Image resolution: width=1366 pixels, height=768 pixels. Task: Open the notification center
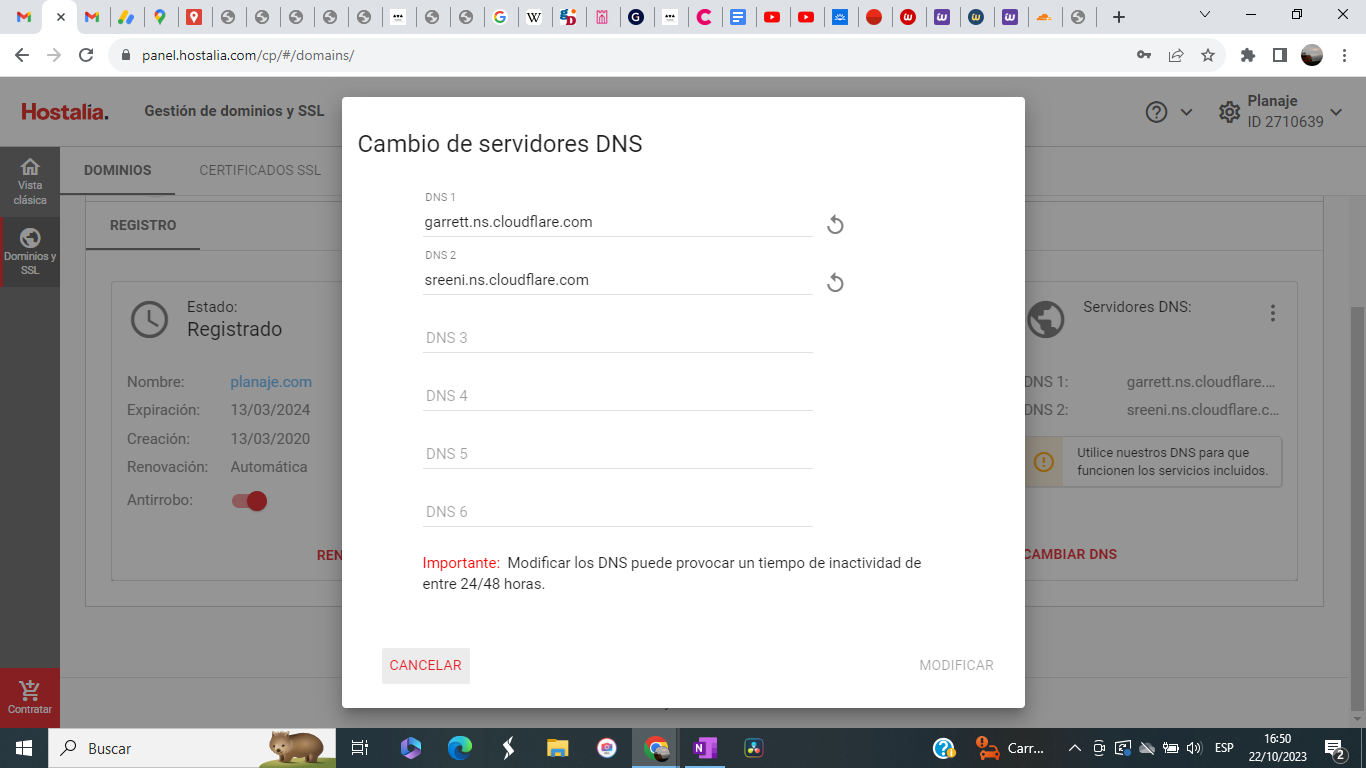pyautogui.click(x=1335, y=748)
